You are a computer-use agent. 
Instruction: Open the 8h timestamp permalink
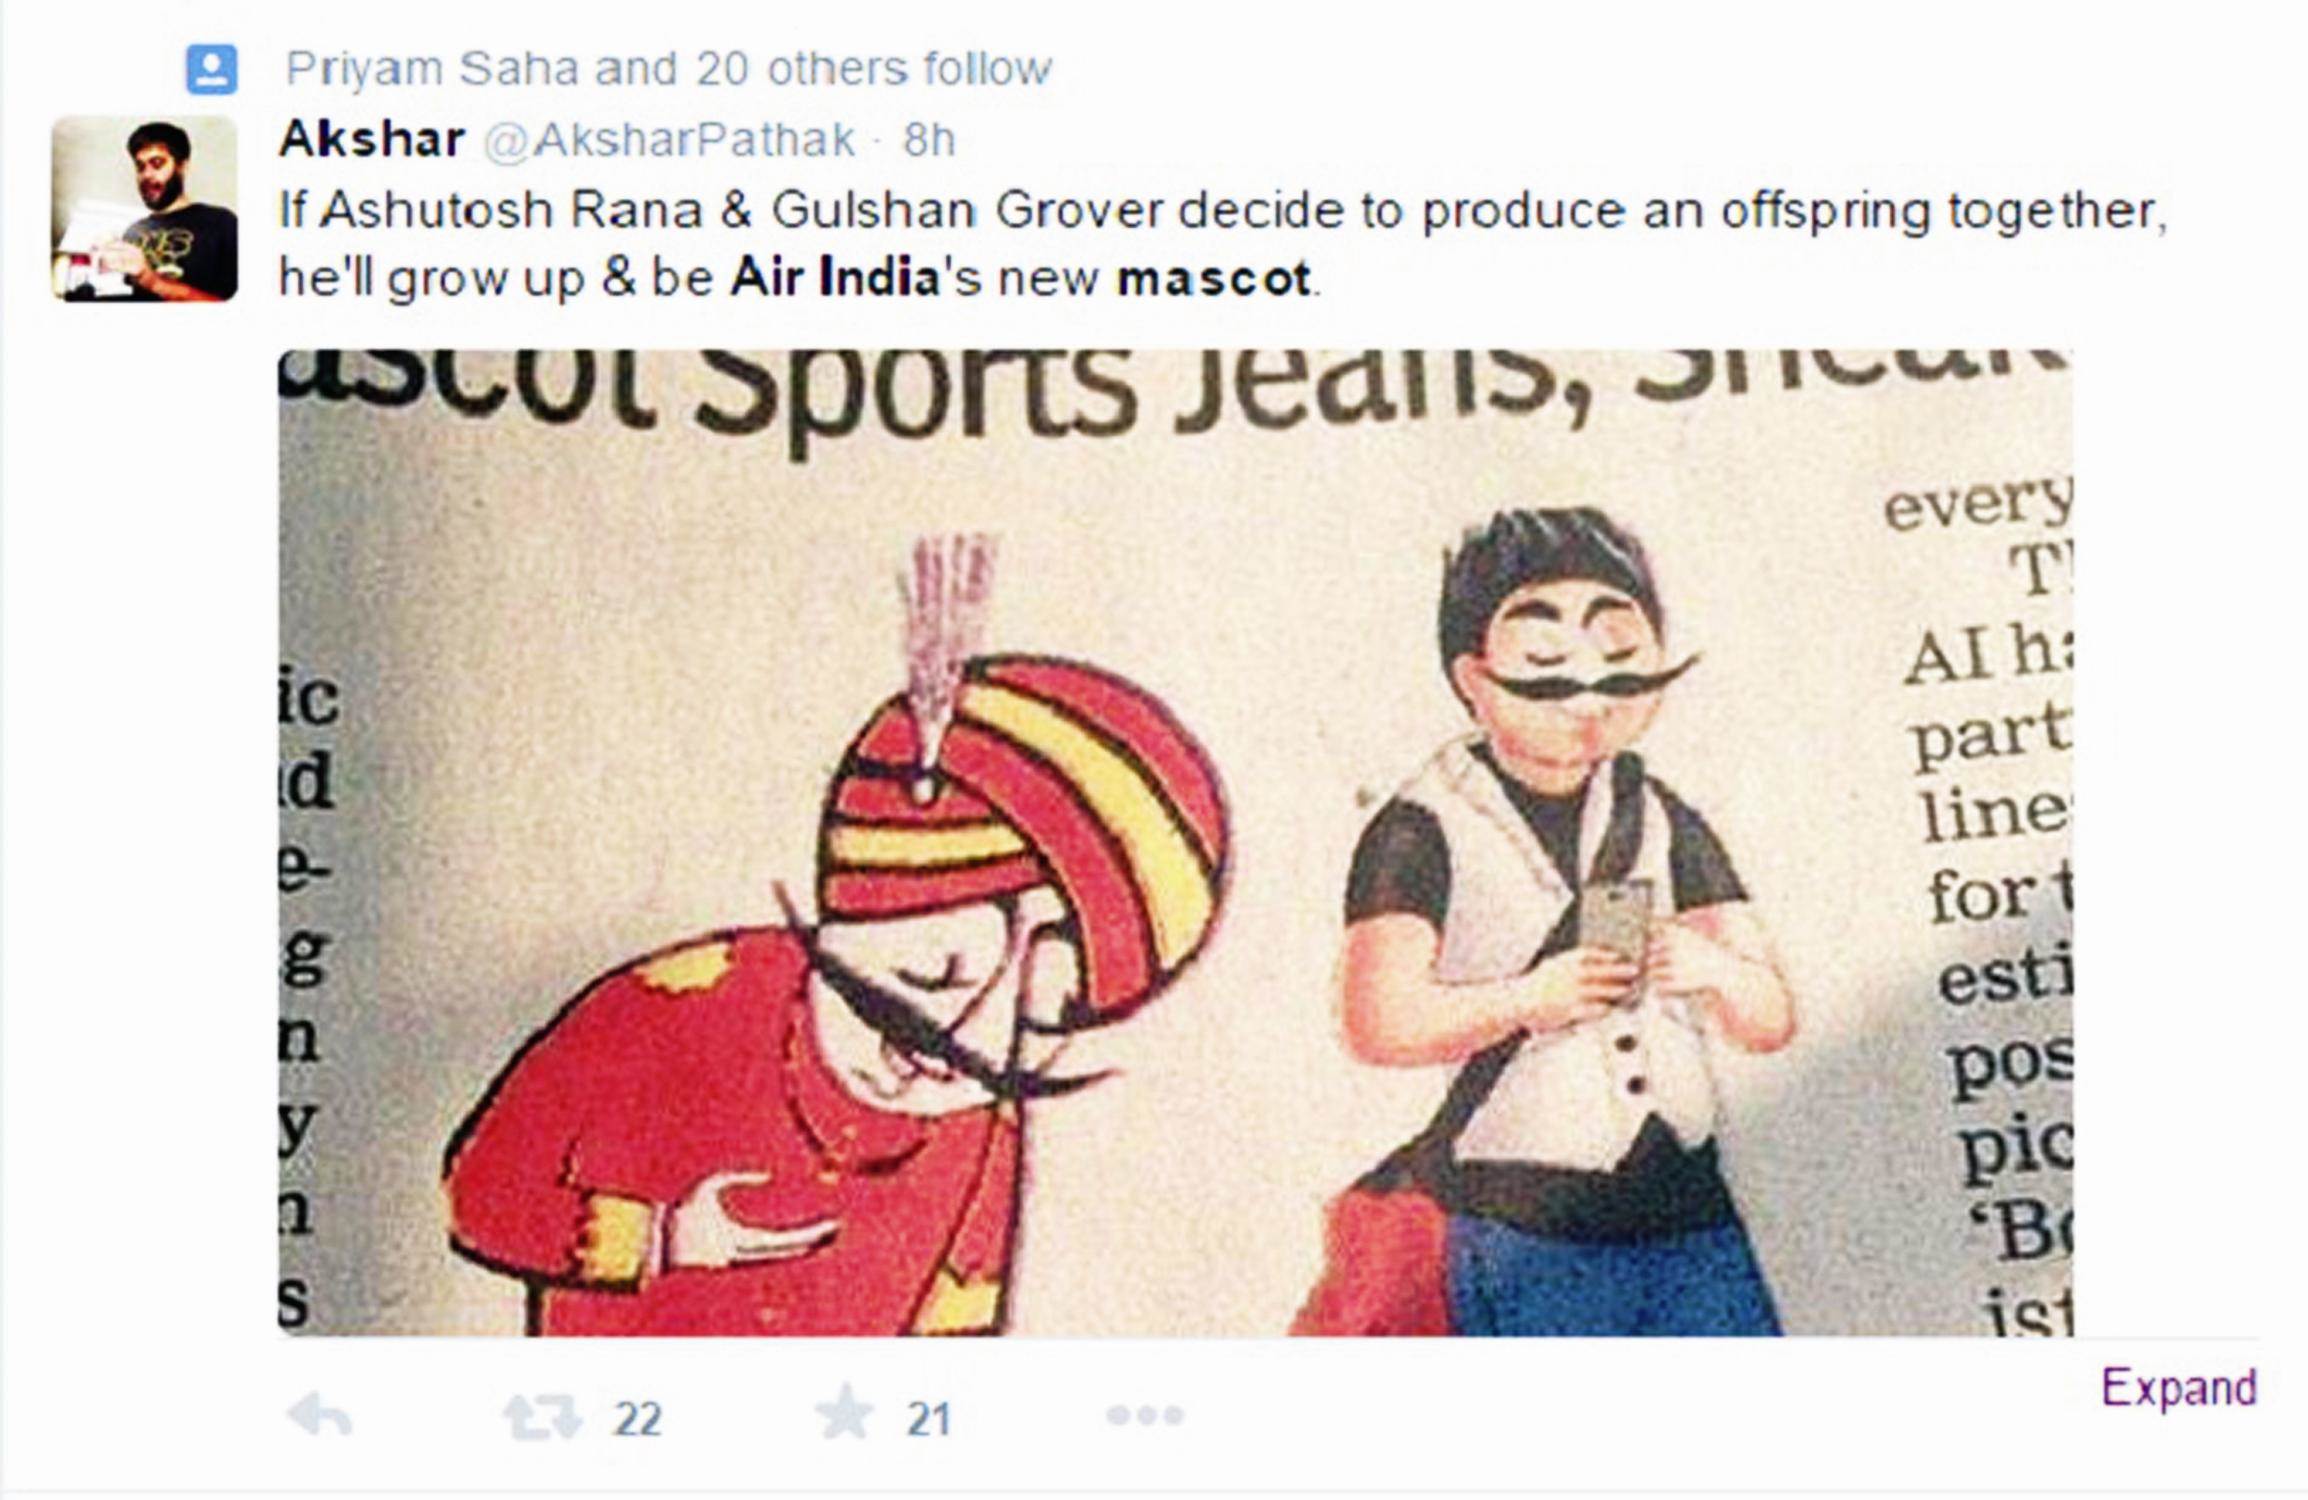click(929, 140)
